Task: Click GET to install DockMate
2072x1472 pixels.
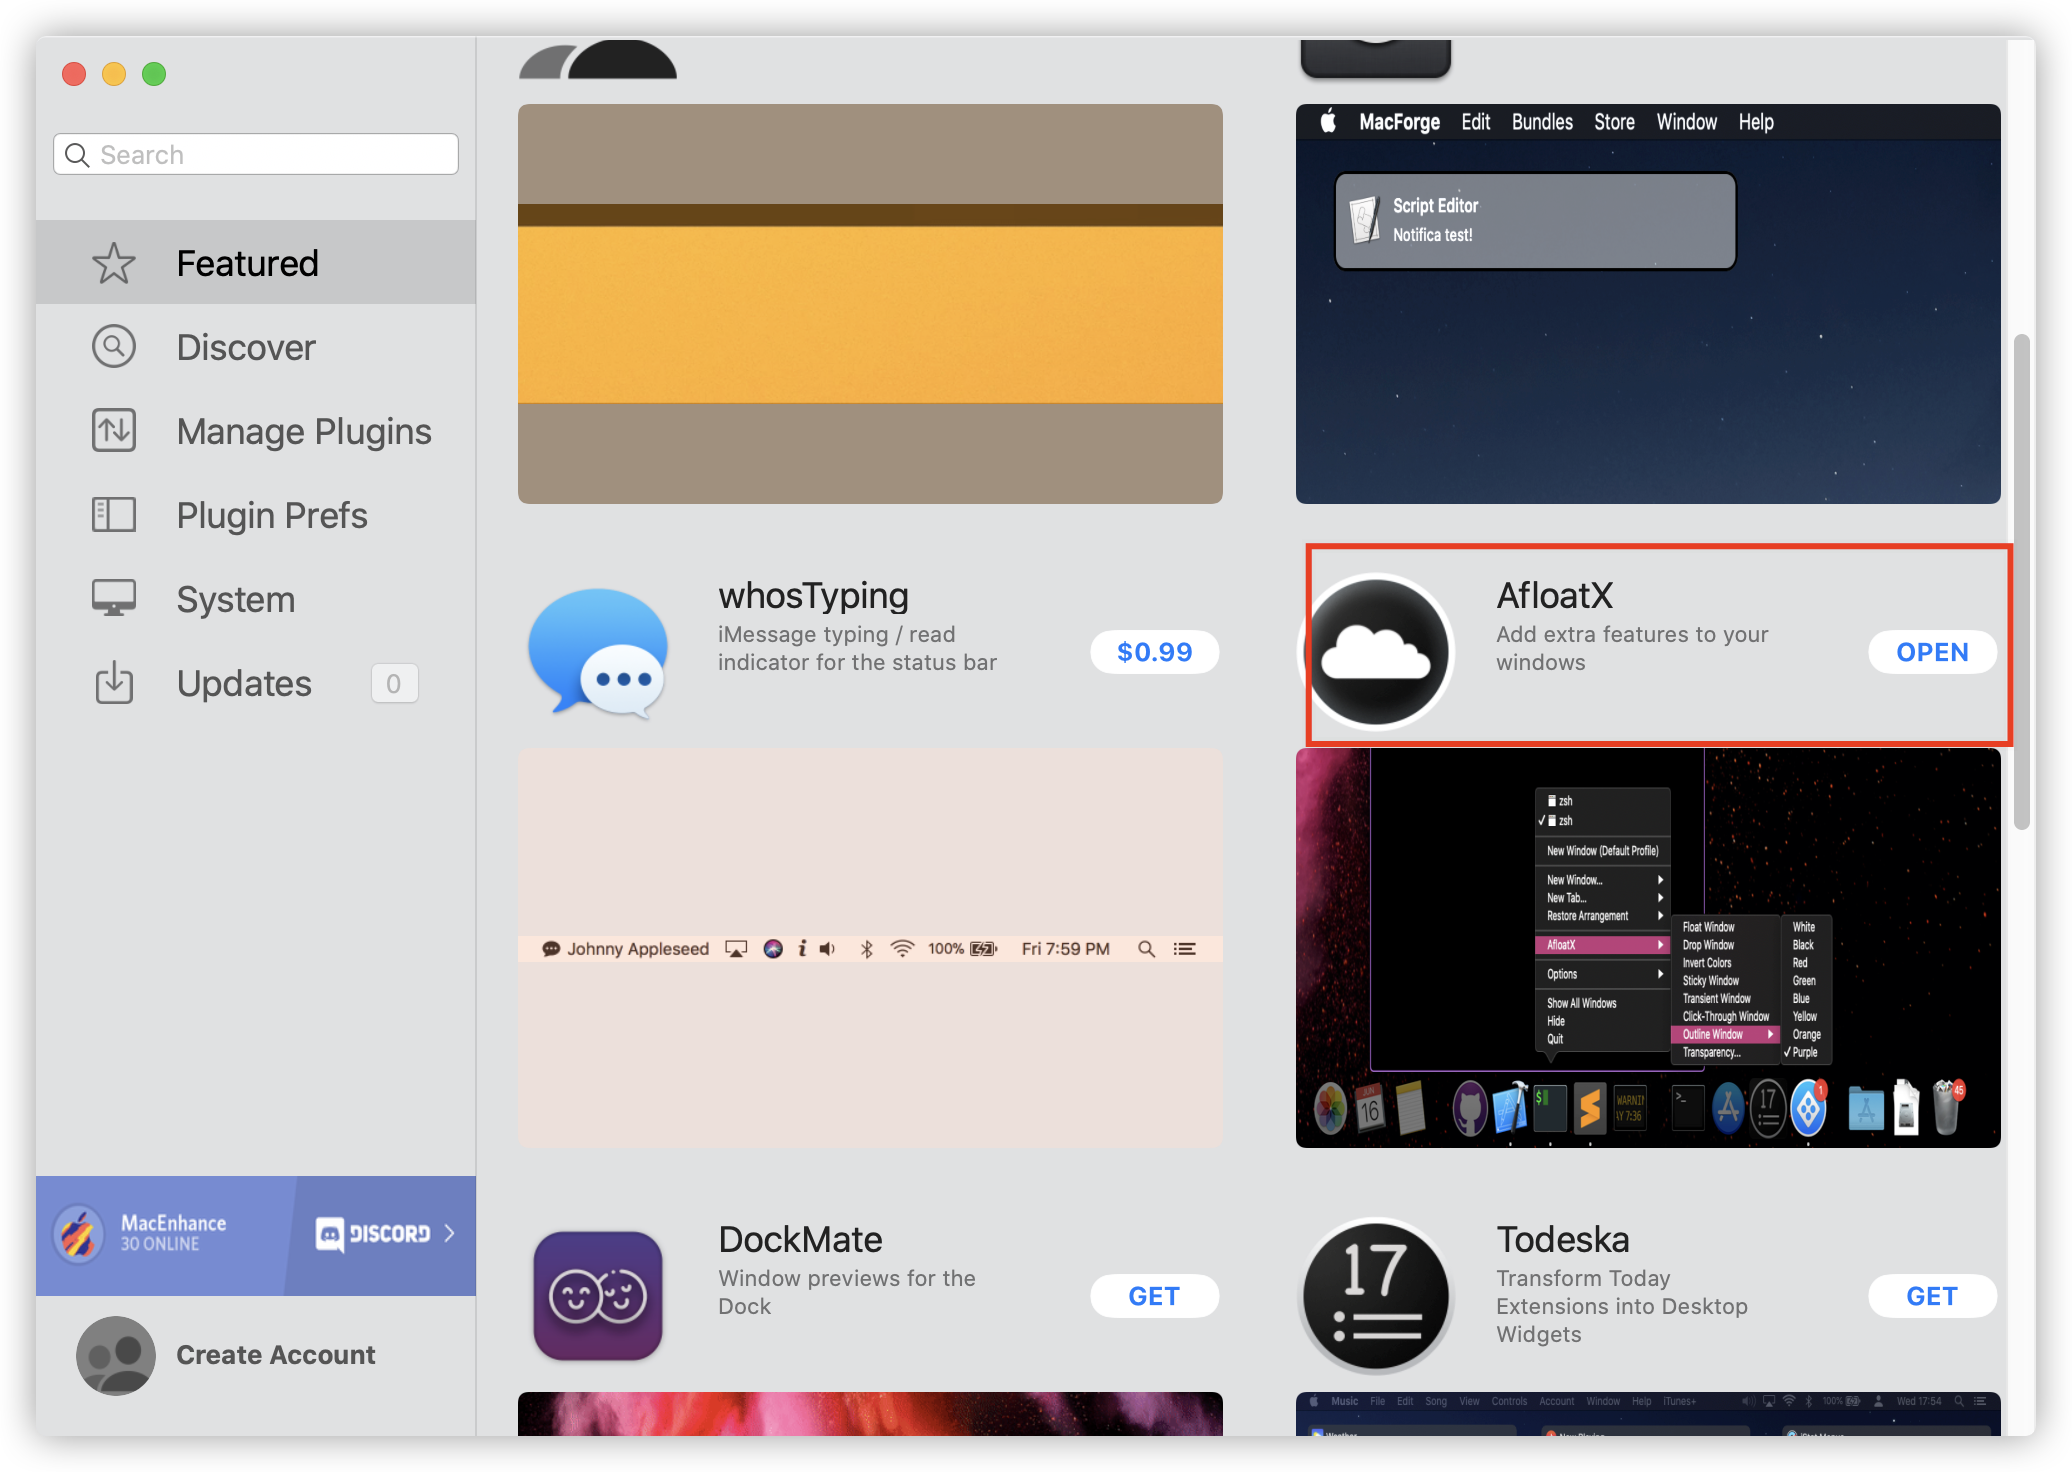Action: pyautogui.click(x=1154, y=1295)
